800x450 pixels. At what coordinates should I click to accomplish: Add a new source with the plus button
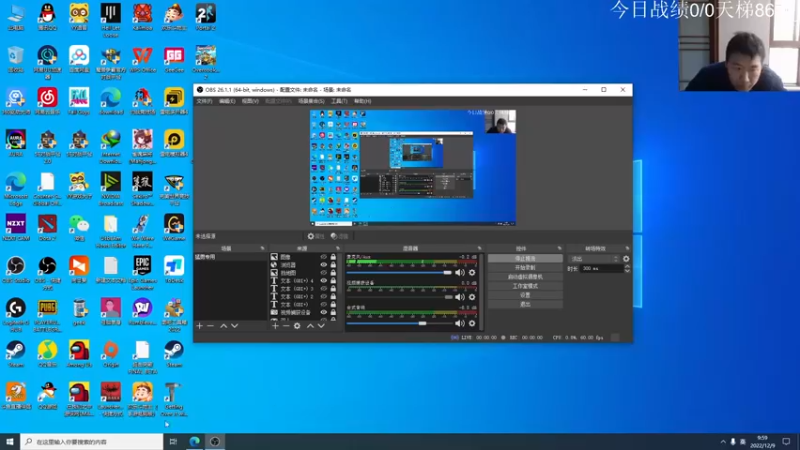275,326
